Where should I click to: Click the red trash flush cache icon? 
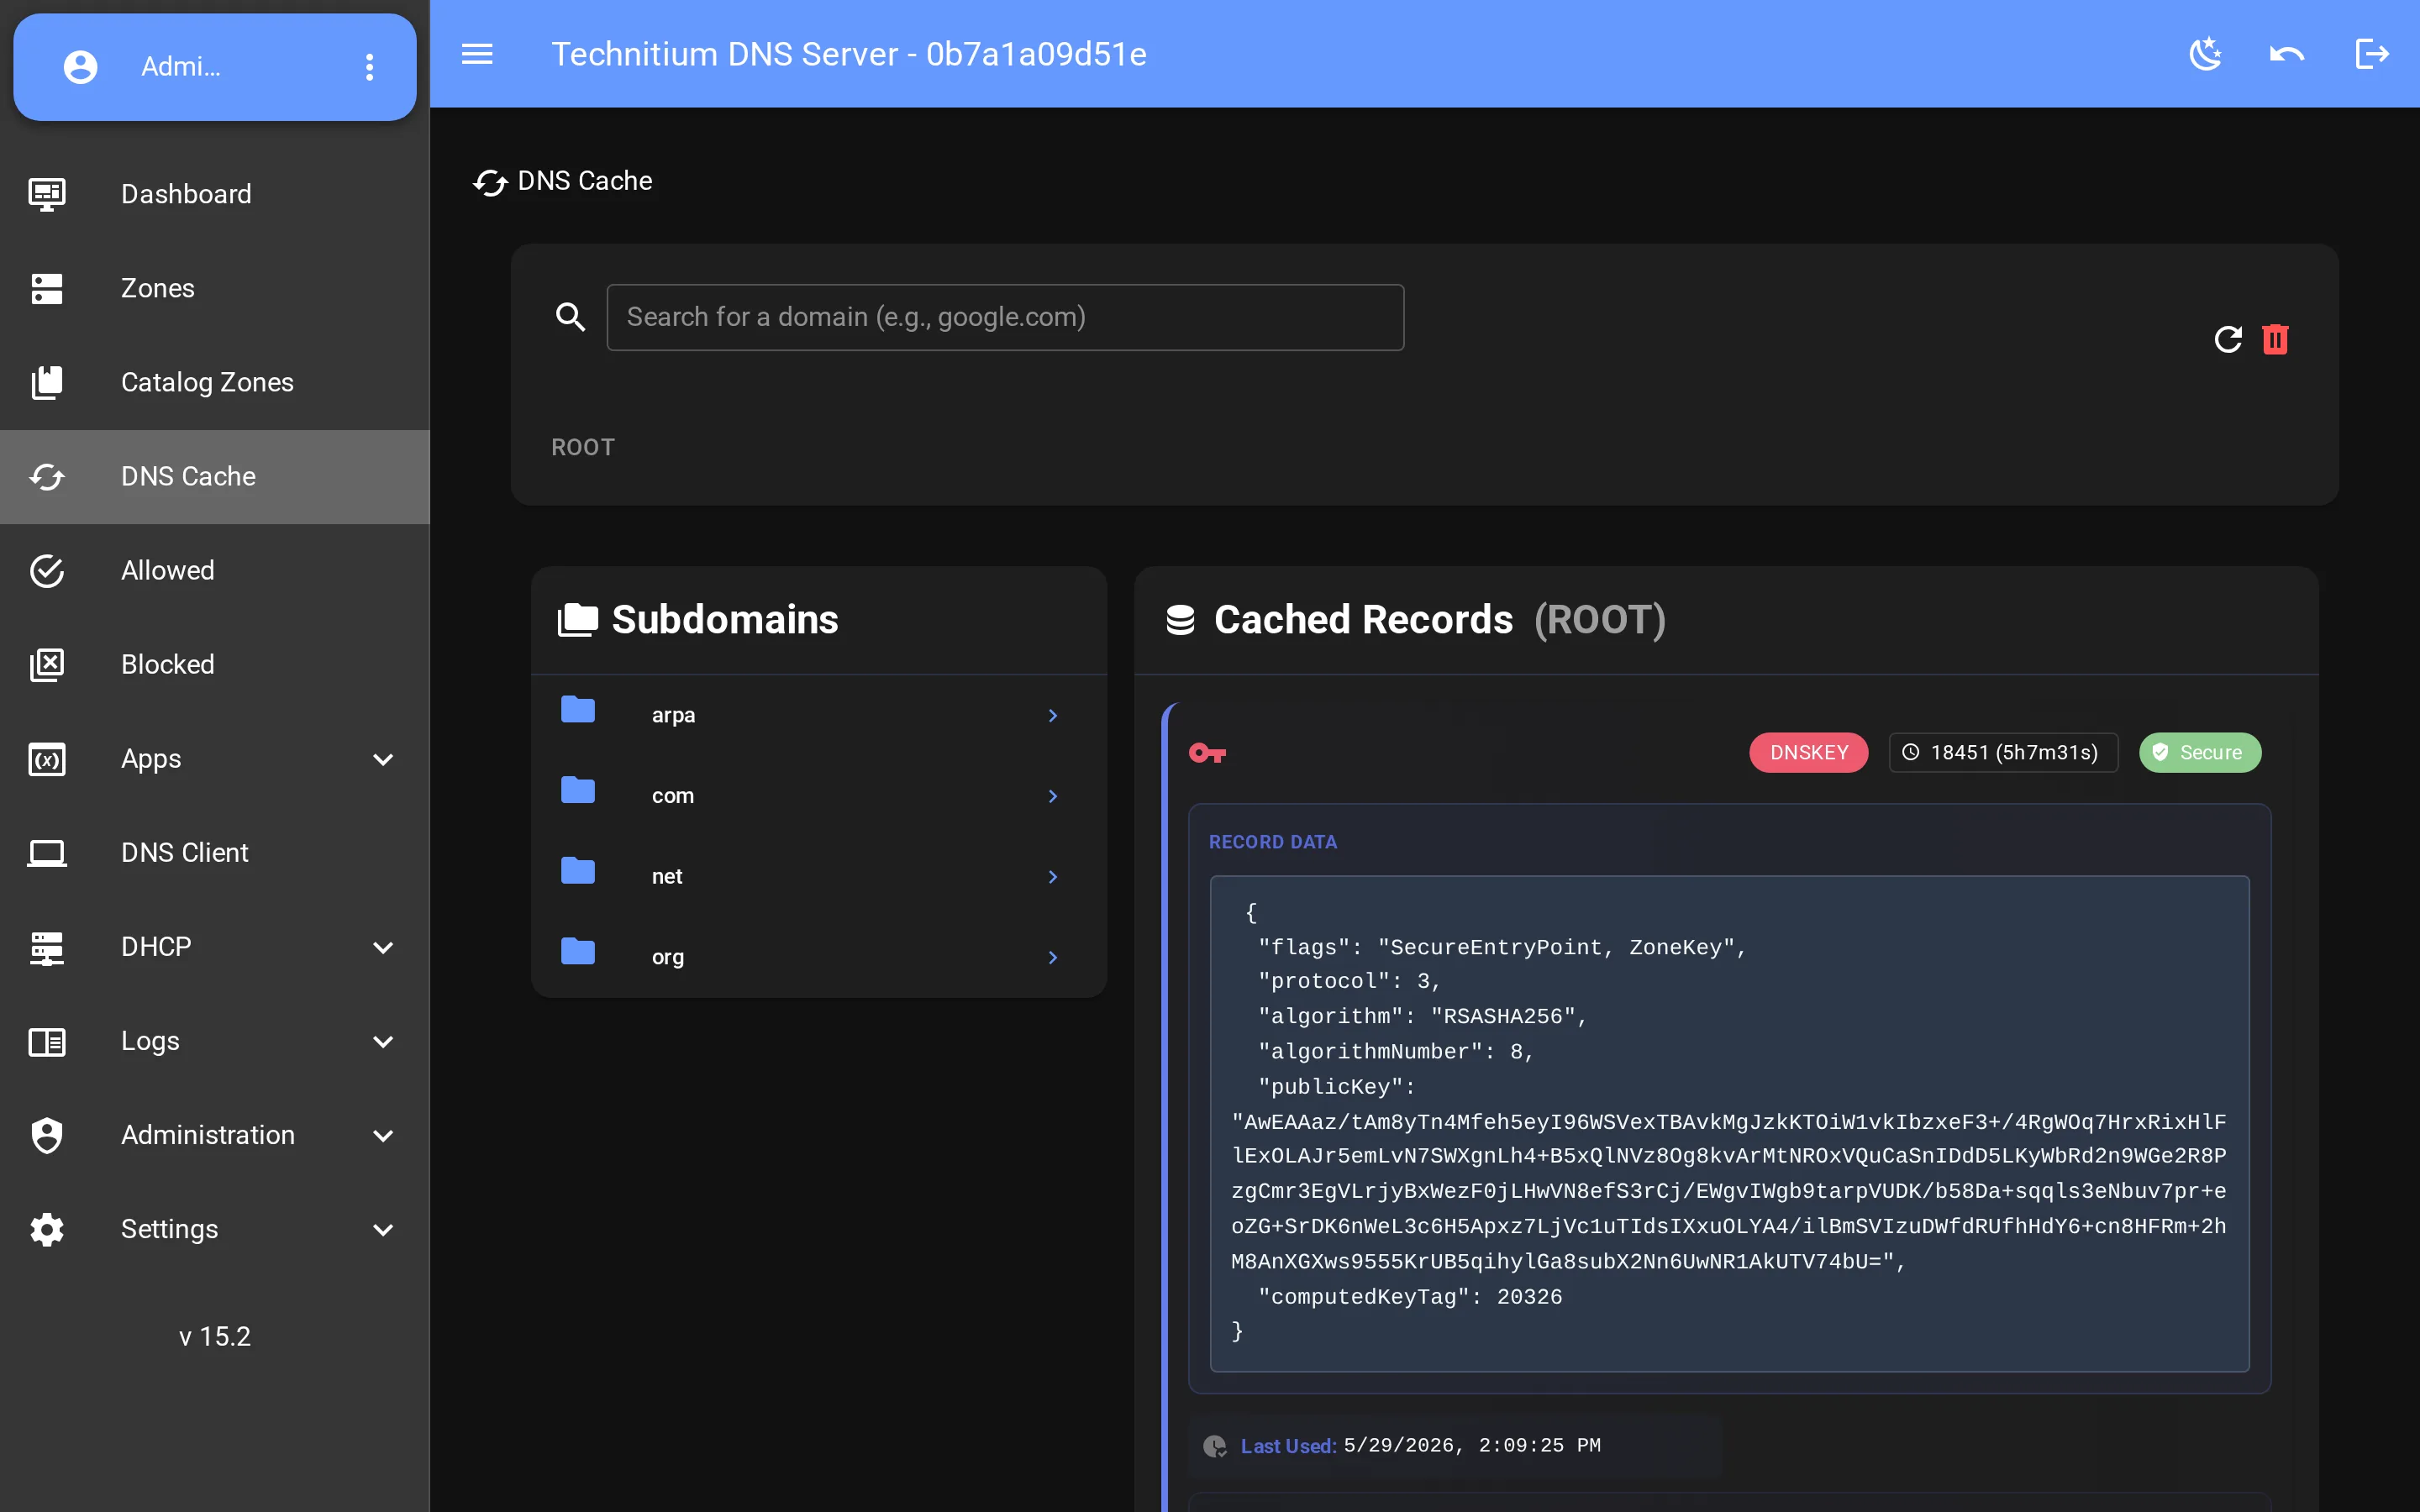click(2275, 339)
